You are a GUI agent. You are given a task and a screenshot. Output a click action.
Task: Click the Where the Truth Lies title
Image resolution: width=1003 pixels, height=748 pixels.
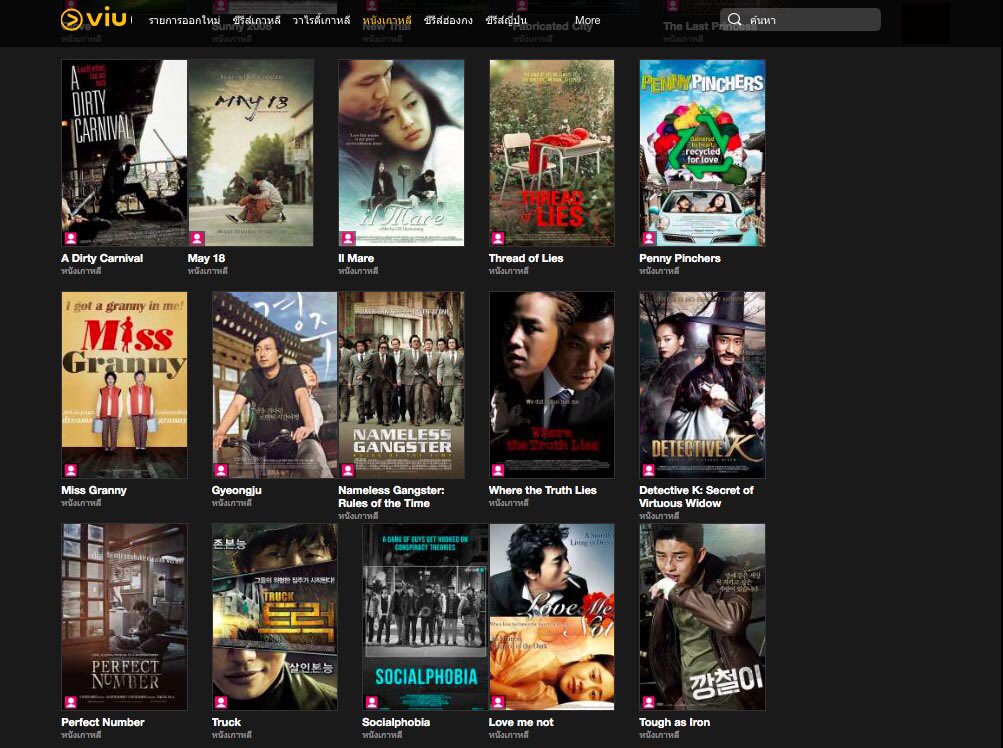[x=542, y=490]
